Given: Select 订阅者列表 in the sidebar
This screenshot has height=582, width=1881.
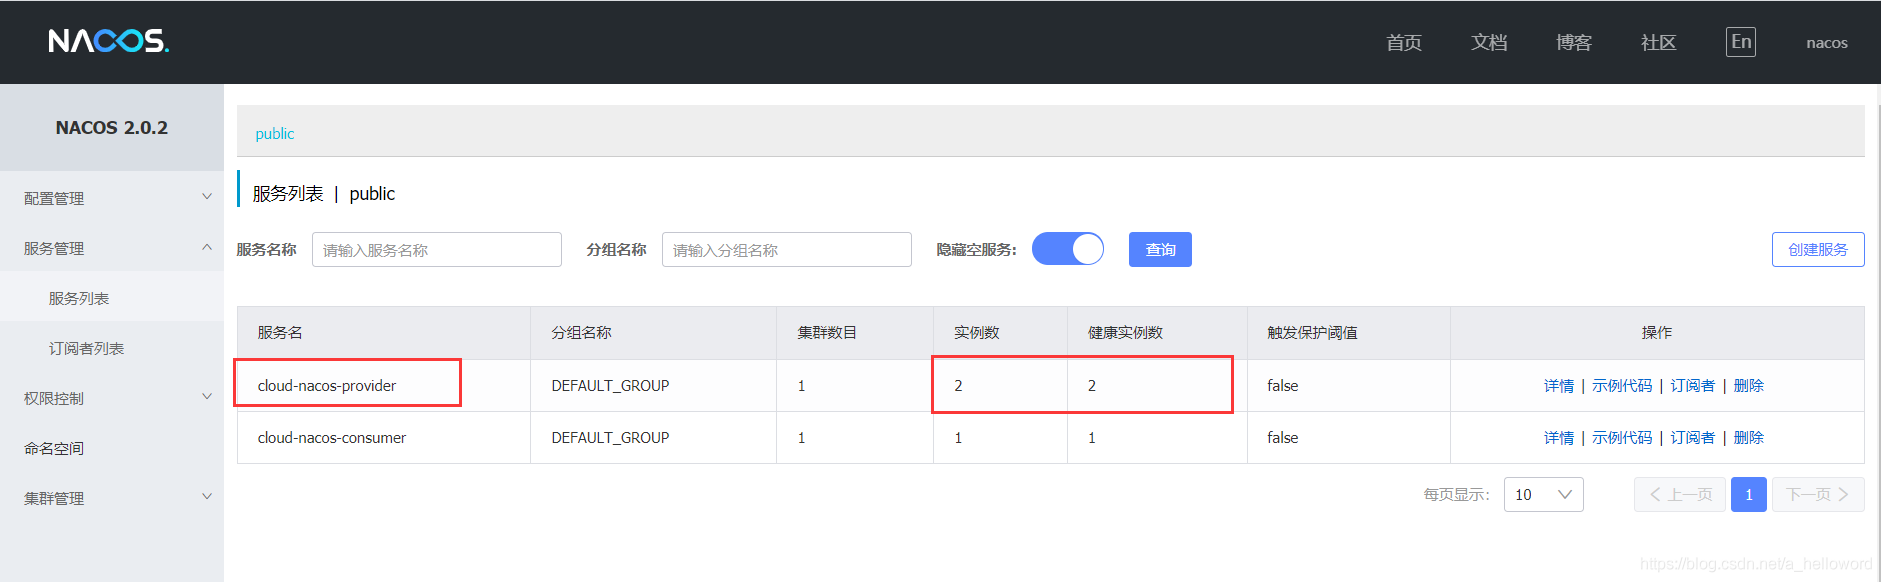Looking at the screenshot, I should (x=86, y=349).
